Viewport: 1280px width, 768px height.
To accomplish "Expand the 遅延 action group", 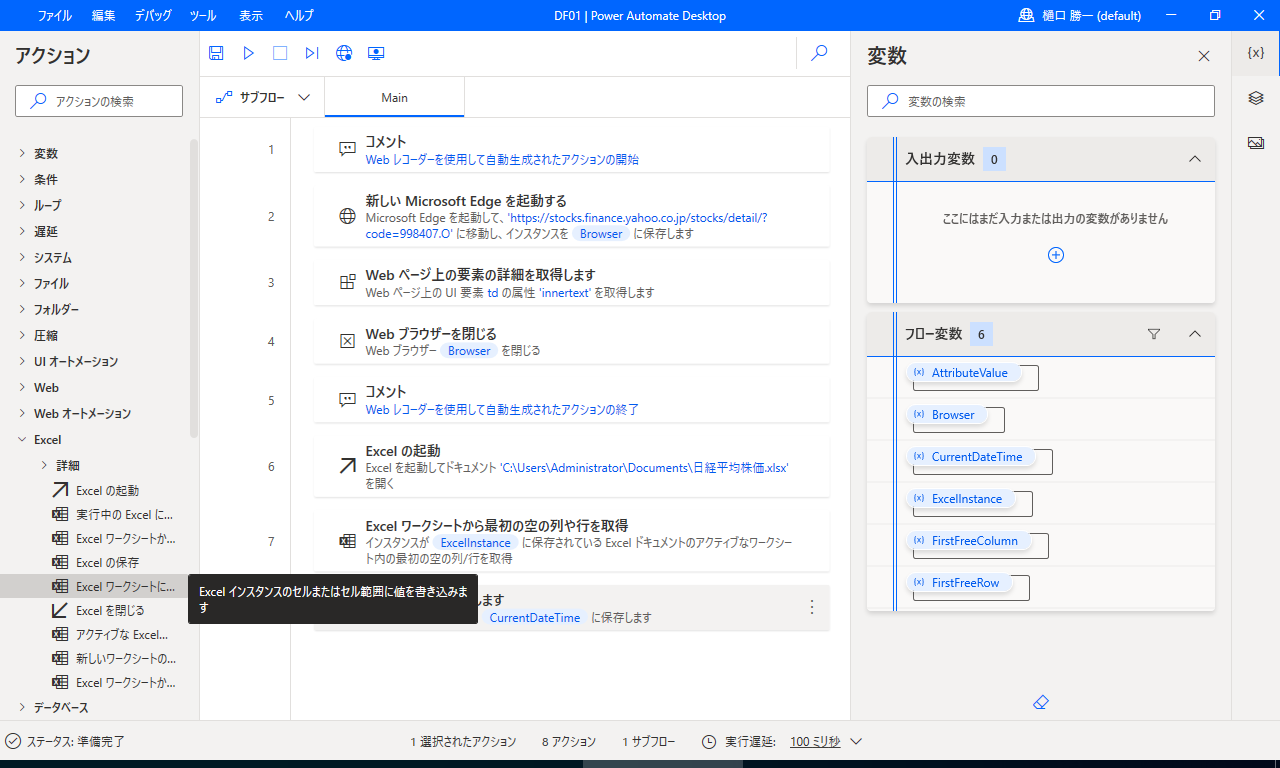I will tap(22, 231).
